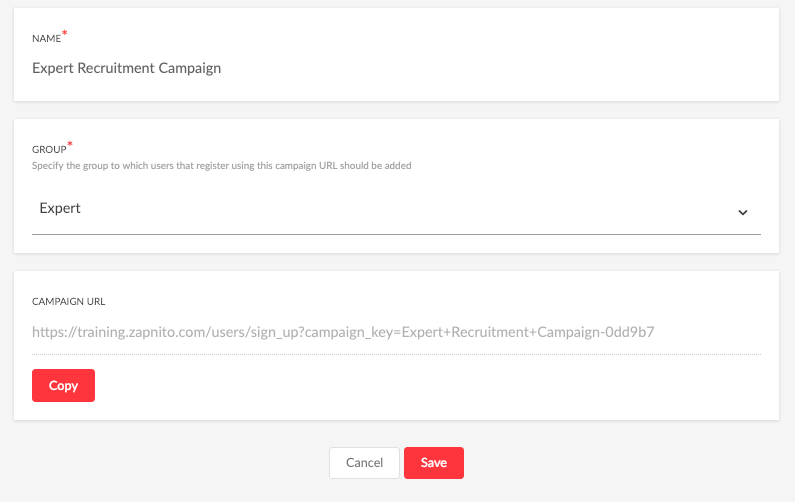795x502 pixels.
Task: Click the red asterisk beside GROUP
Action: [x=70, y=145]
